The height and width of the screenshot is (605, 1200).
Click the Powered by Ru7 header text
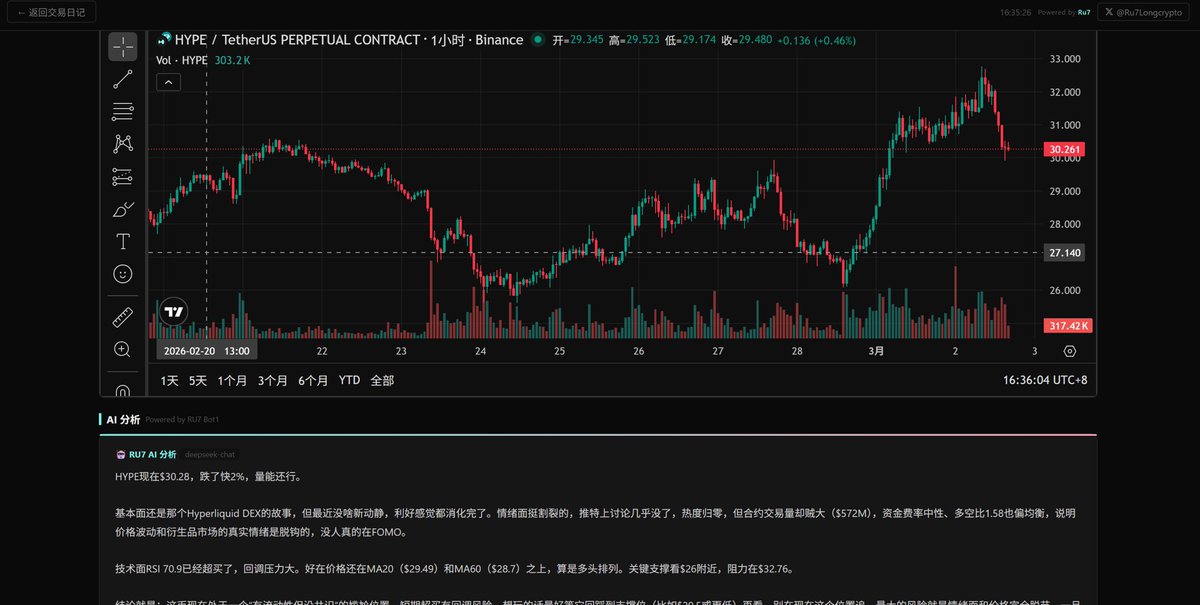click(x=1064, y=13)
